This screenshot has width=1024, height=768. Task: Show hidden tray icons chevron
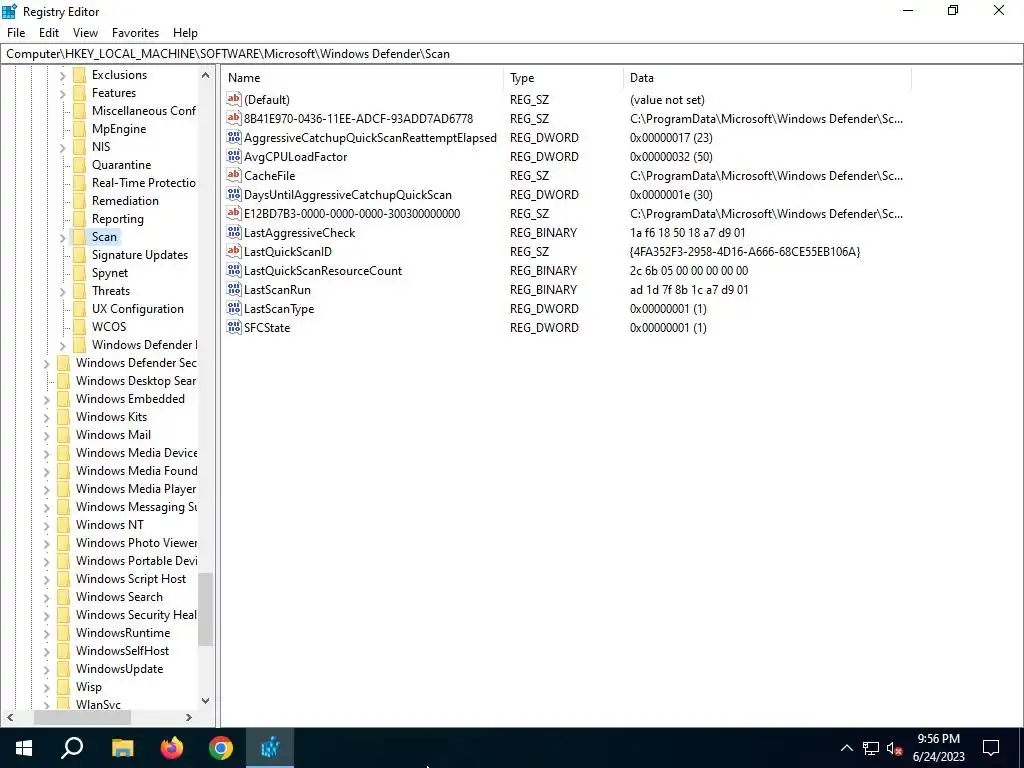tap(846, 748)
